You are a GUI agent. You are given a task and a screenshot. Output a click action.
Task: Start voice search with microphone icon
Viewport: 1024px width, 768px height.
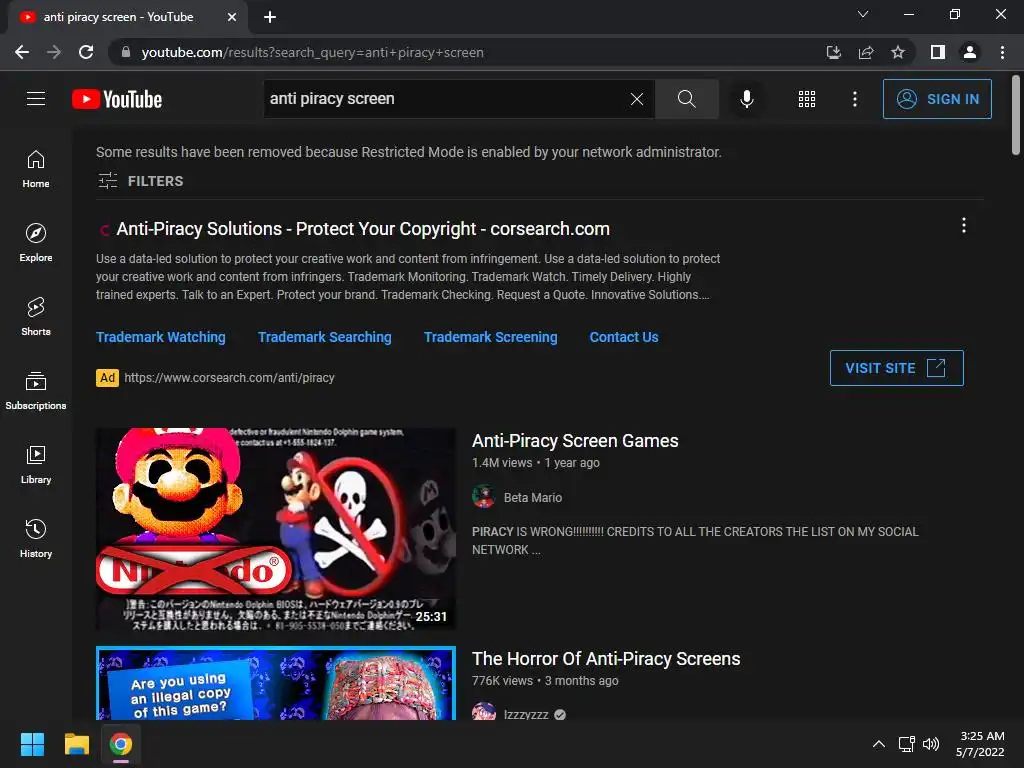point(746,99)
